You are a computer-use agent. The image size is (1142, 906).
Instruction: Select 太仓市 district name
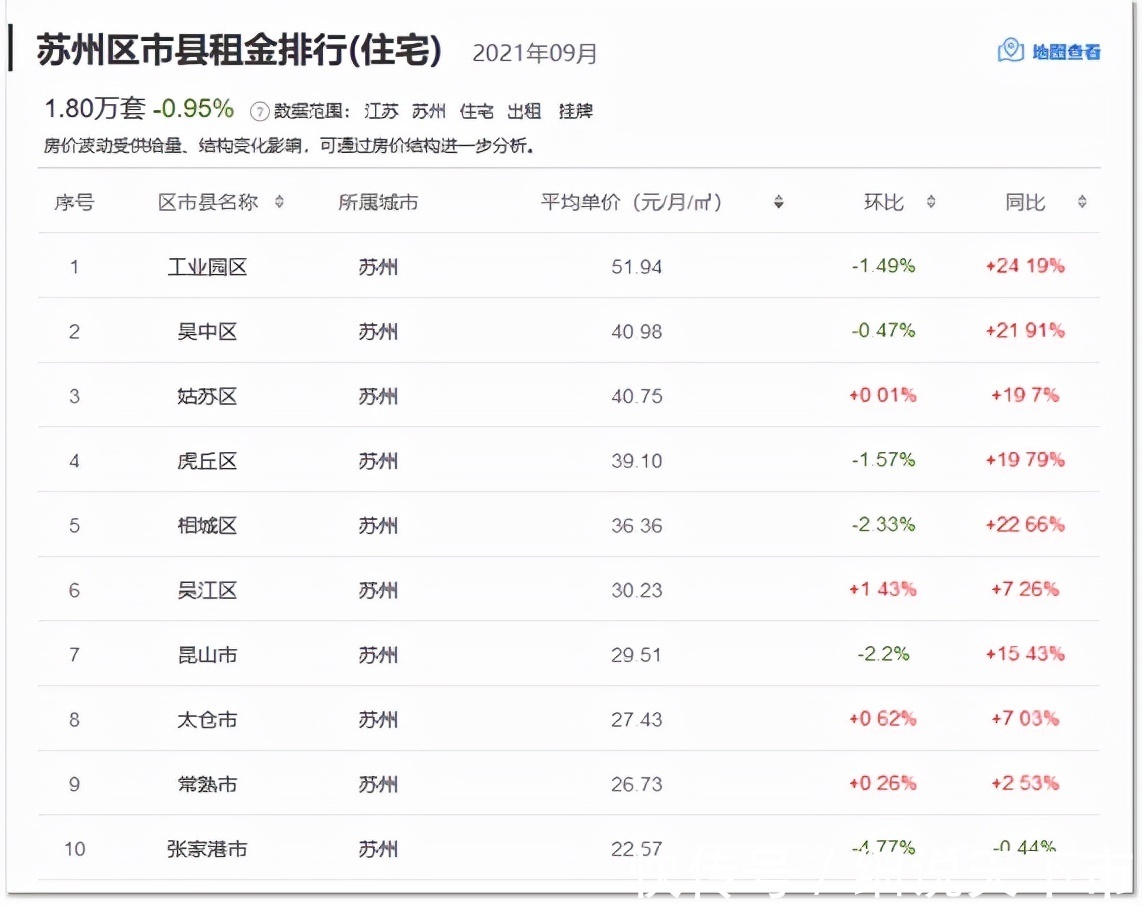click(208, 720)
